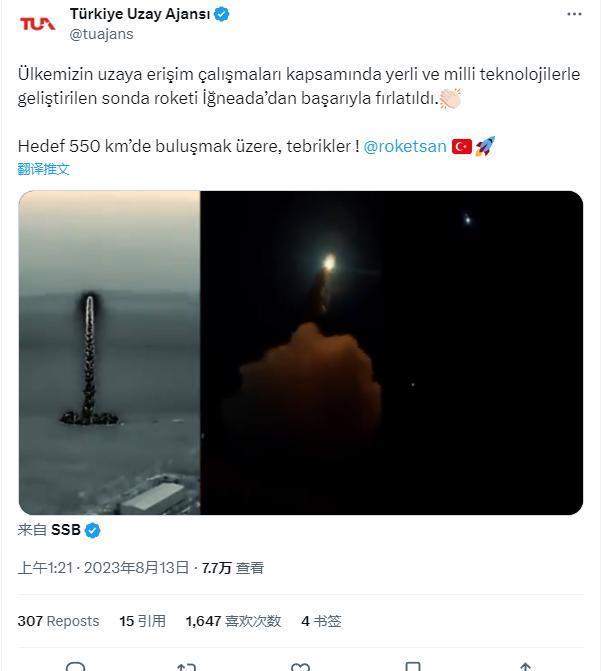Play the rocket launch video
This screenshot has width=601, height=671.
300,353
